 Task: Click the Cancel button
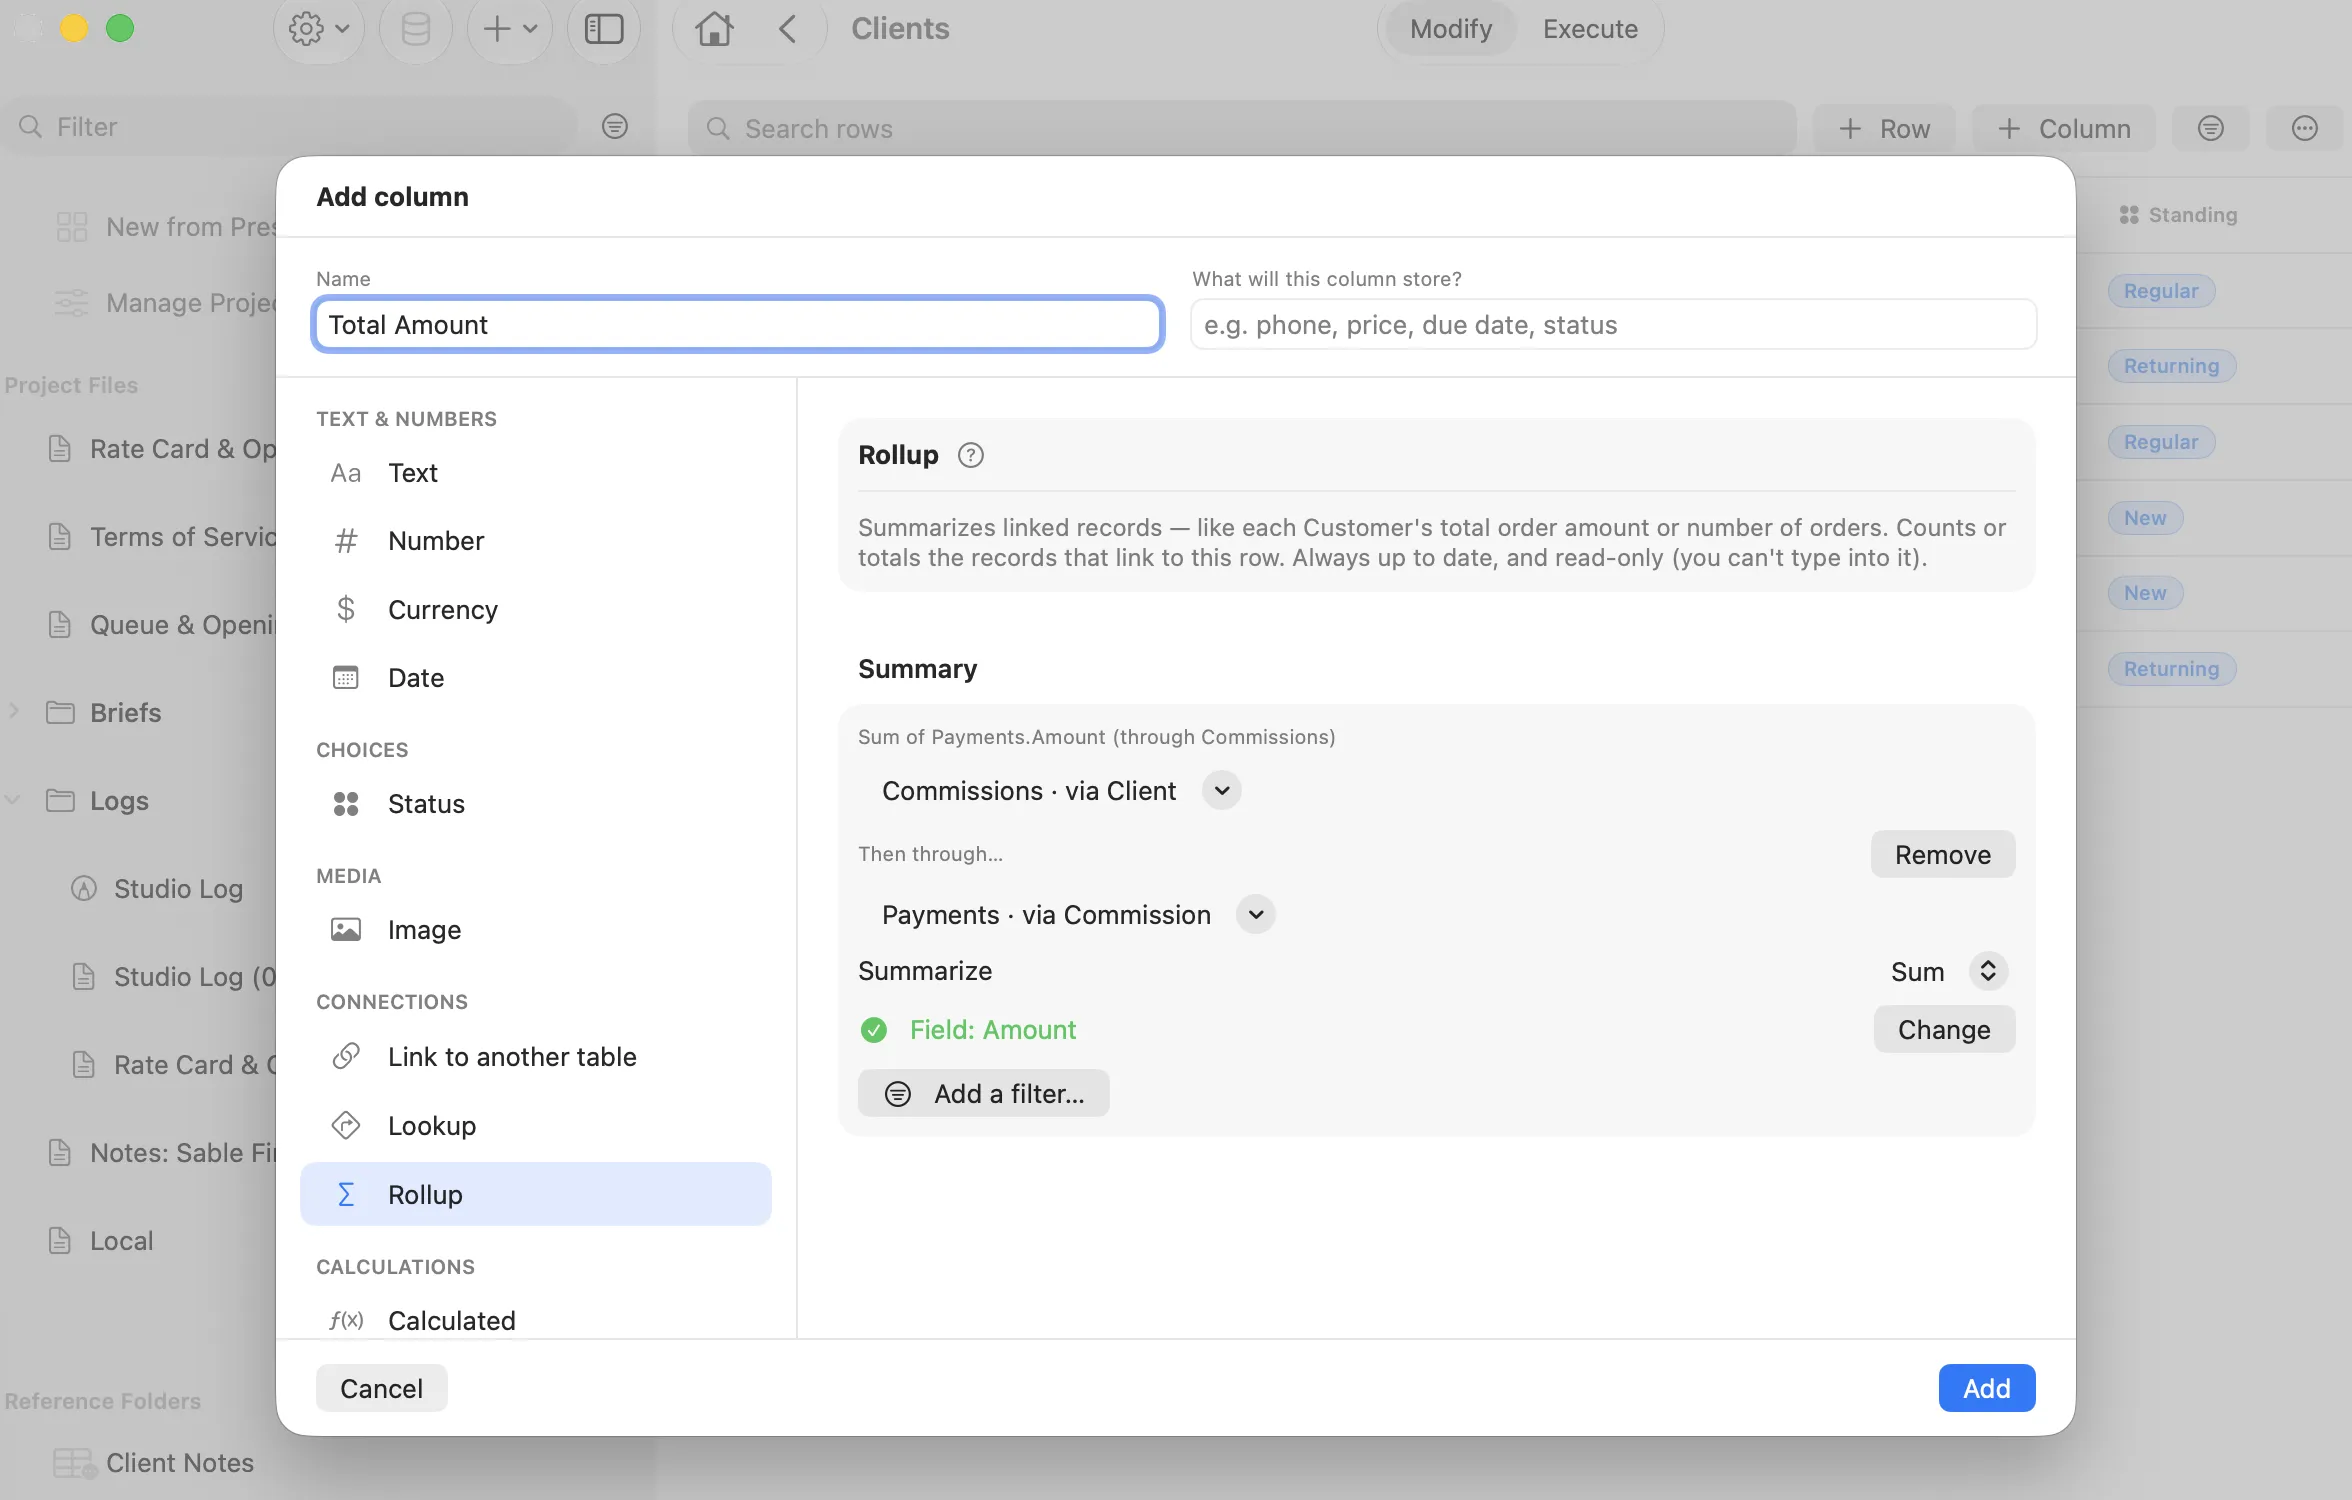click(381, 1388)
